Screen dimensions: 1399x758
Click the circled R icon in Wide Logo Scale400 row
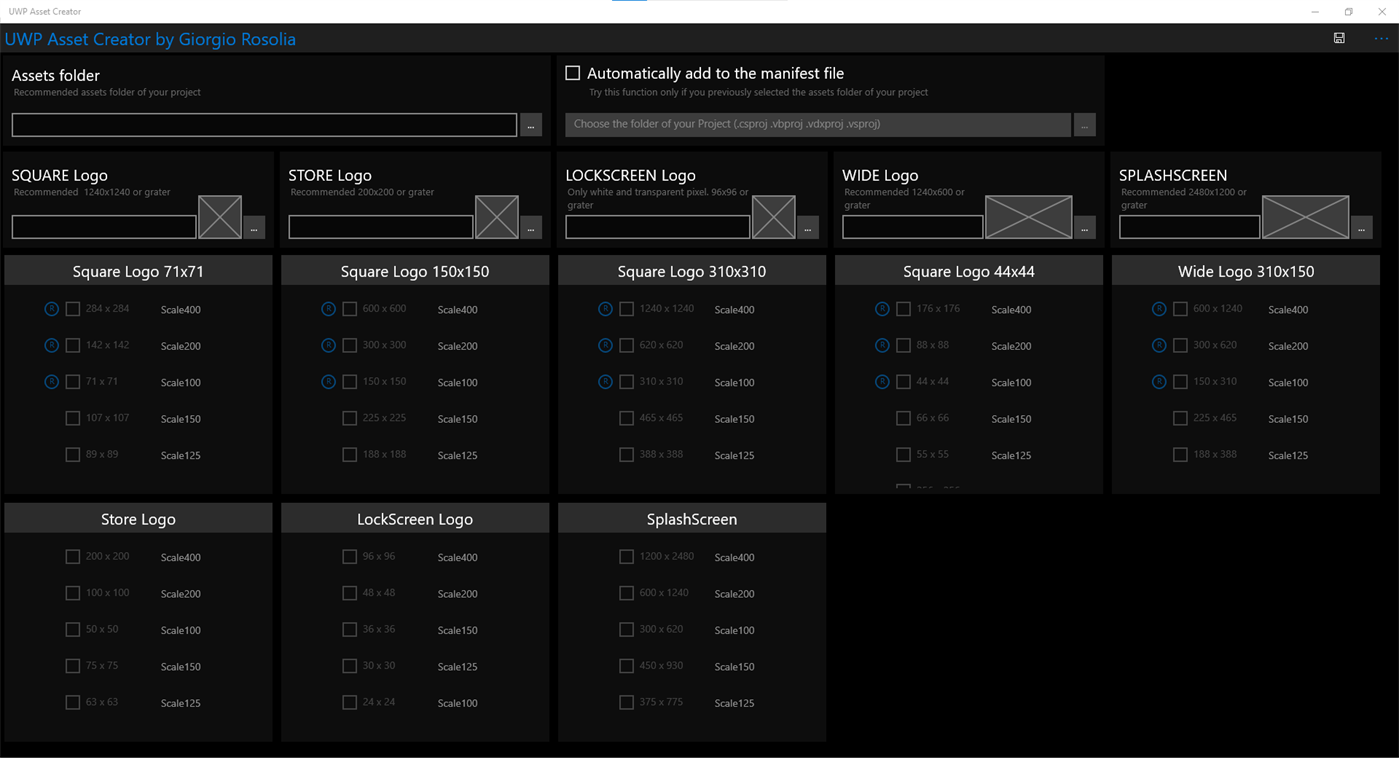tap(1159, 309)
